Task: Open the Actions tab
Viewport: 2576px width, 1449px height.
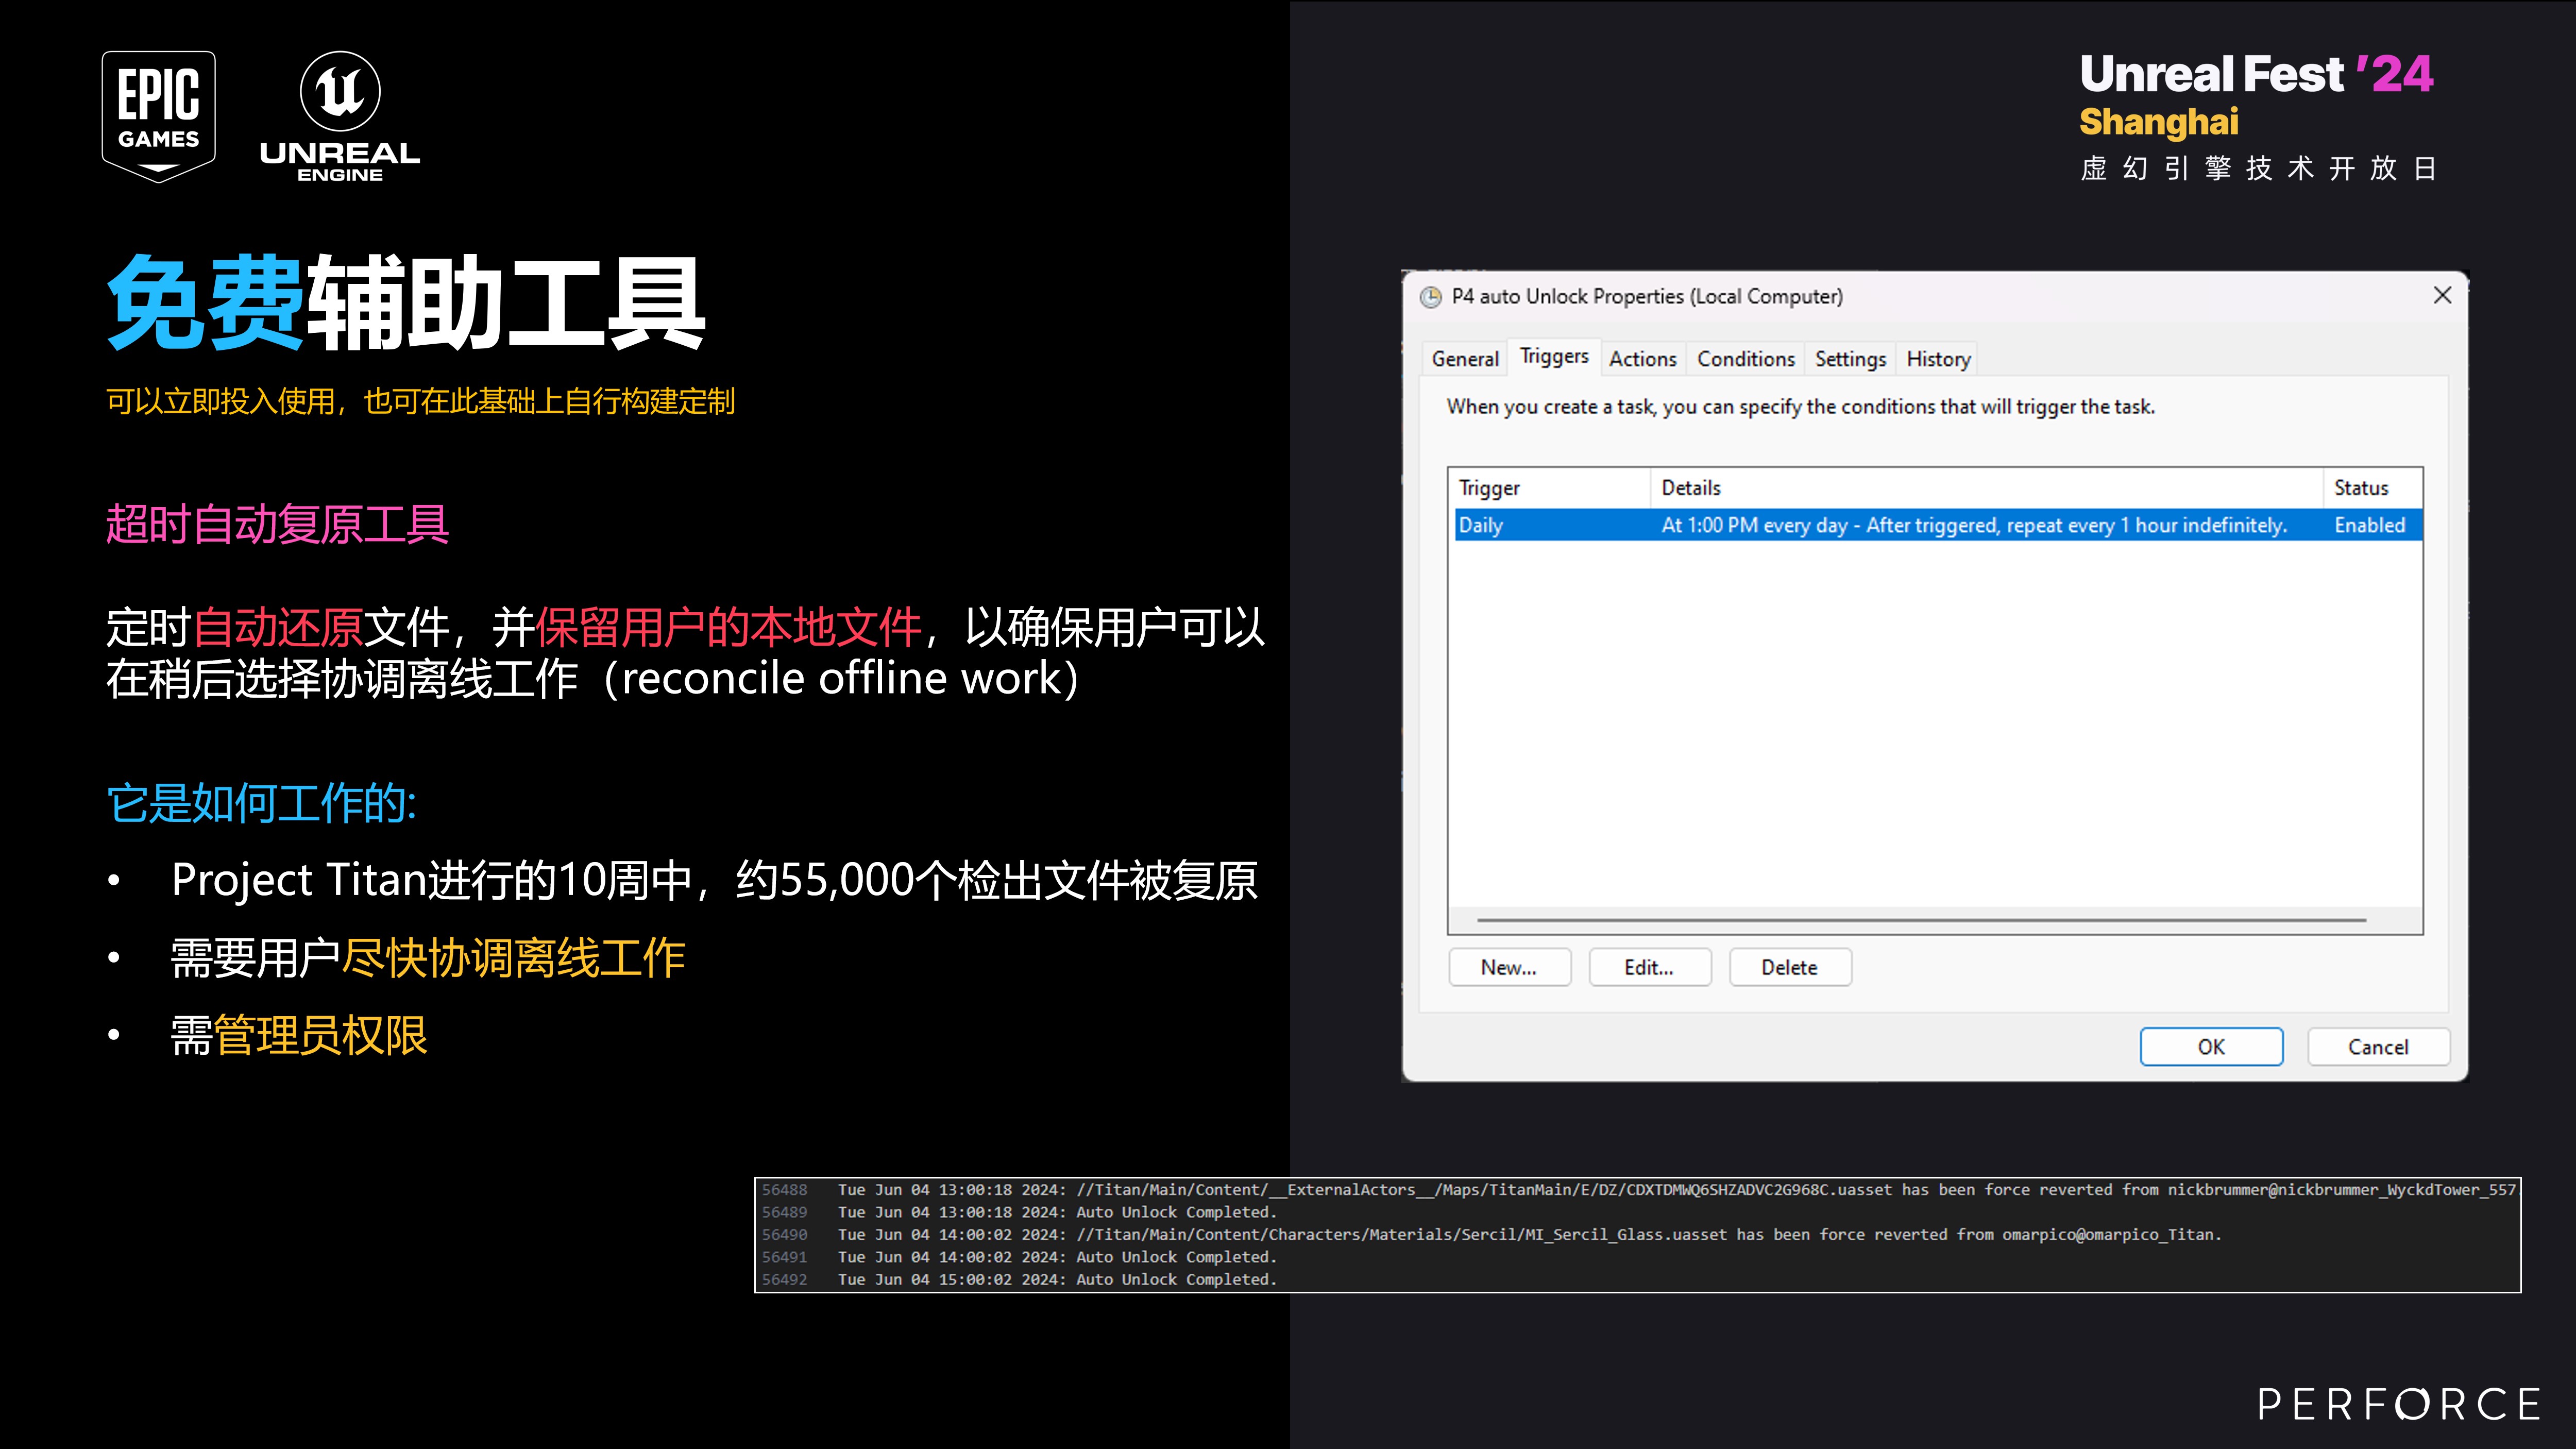Action: click(x=1642, y=359)
